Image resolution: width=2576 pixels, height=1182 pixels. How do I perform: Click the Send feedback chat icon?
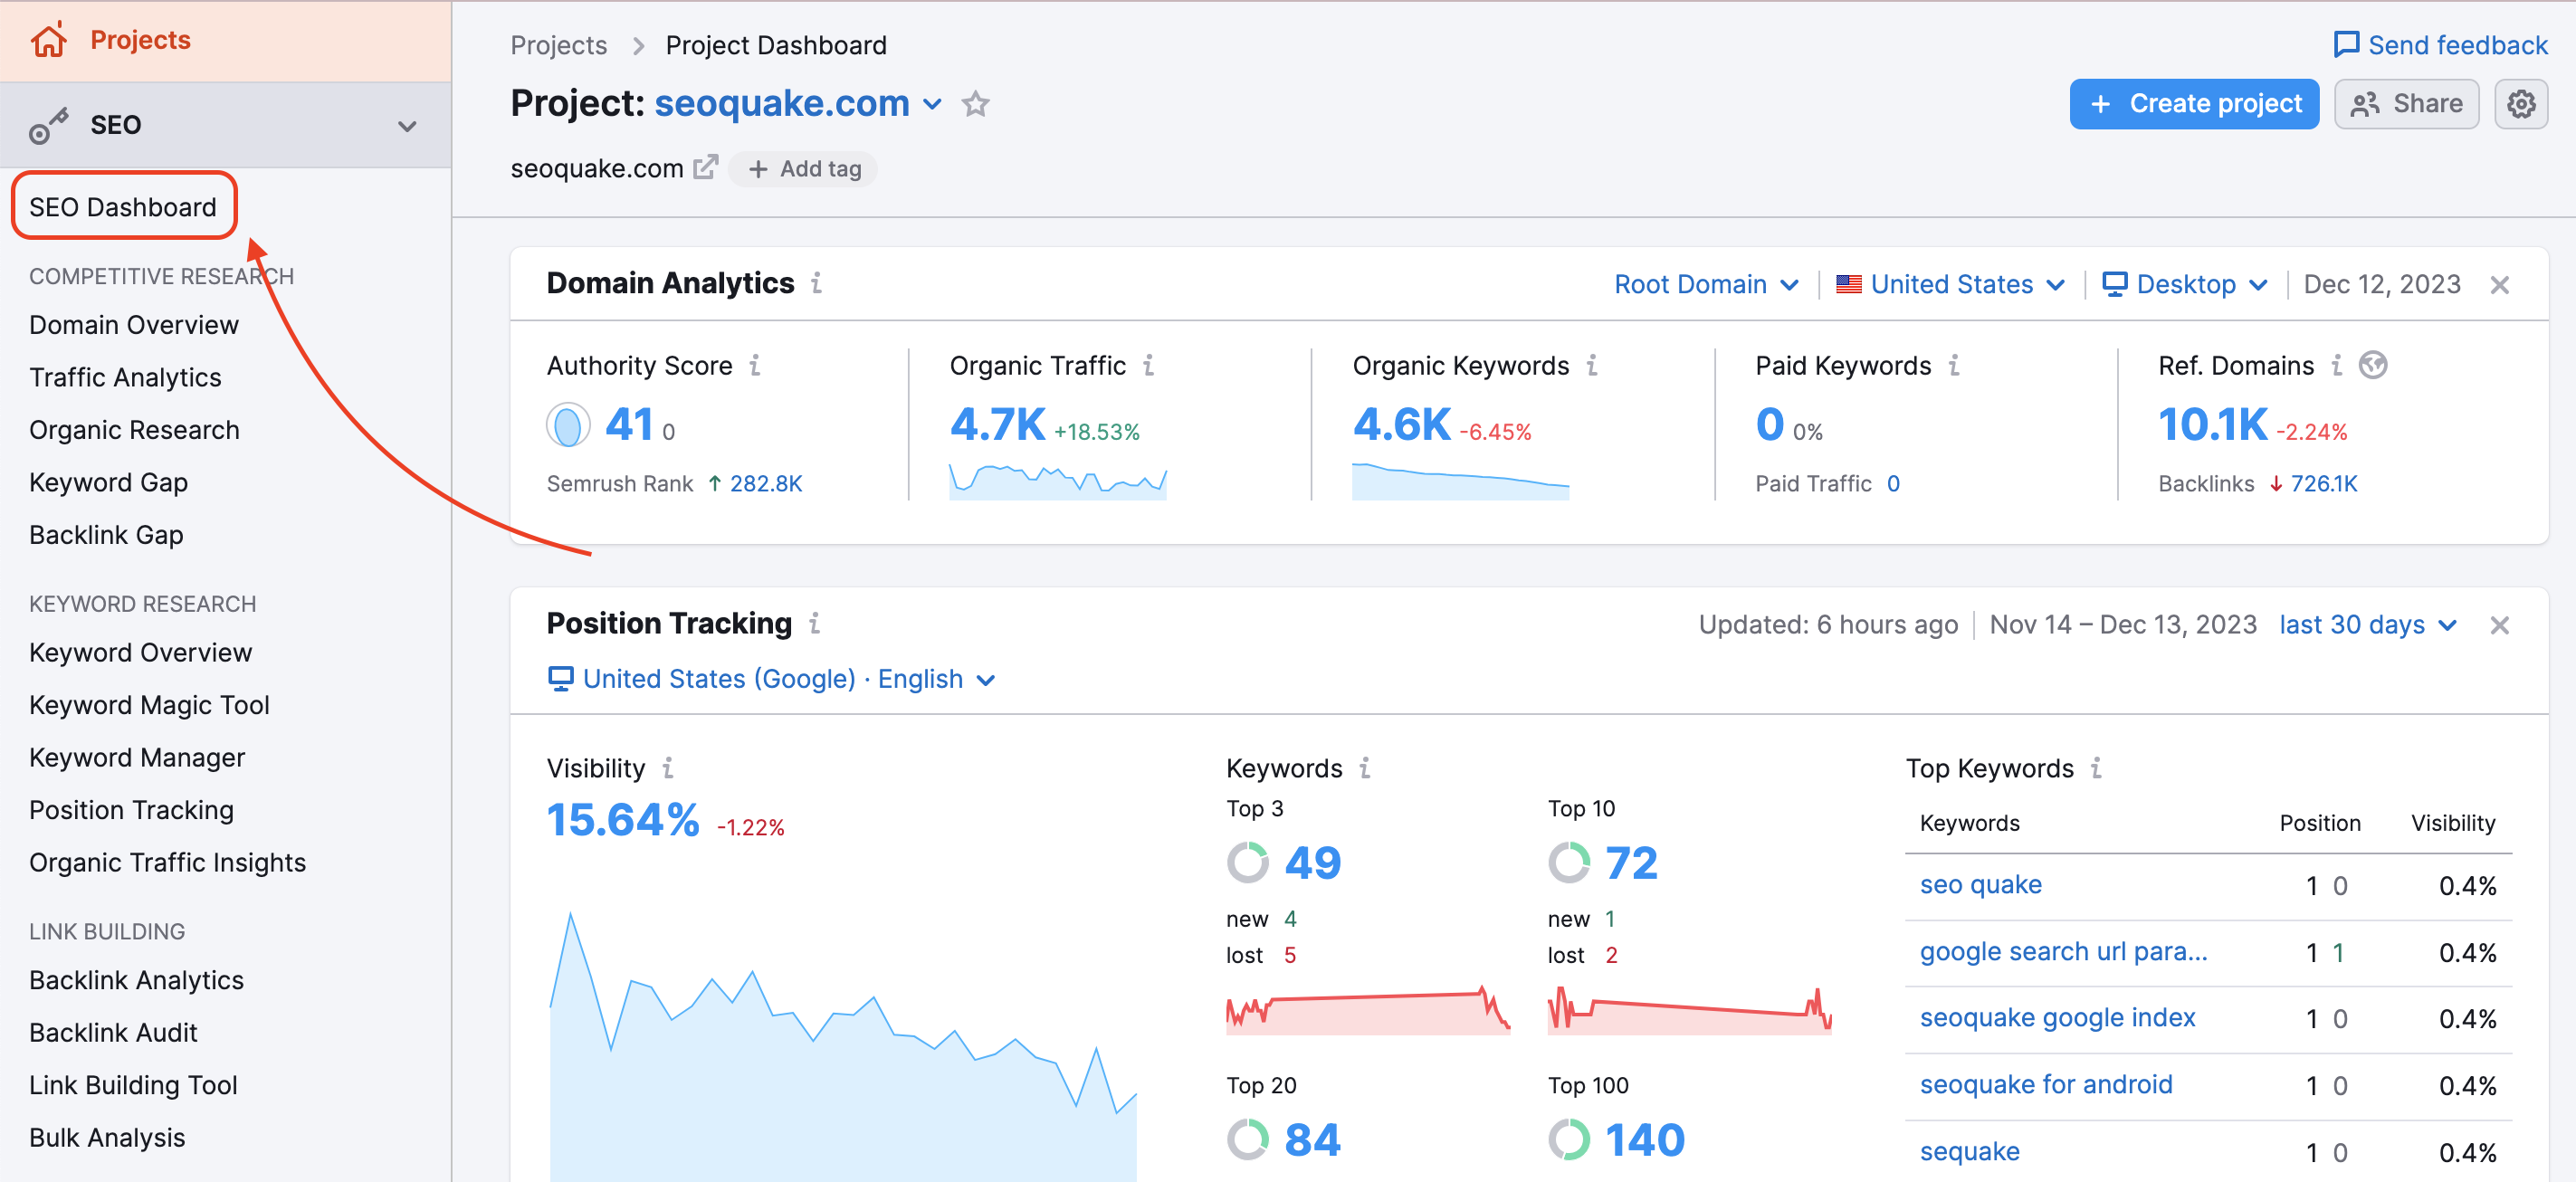[2345, 44]
